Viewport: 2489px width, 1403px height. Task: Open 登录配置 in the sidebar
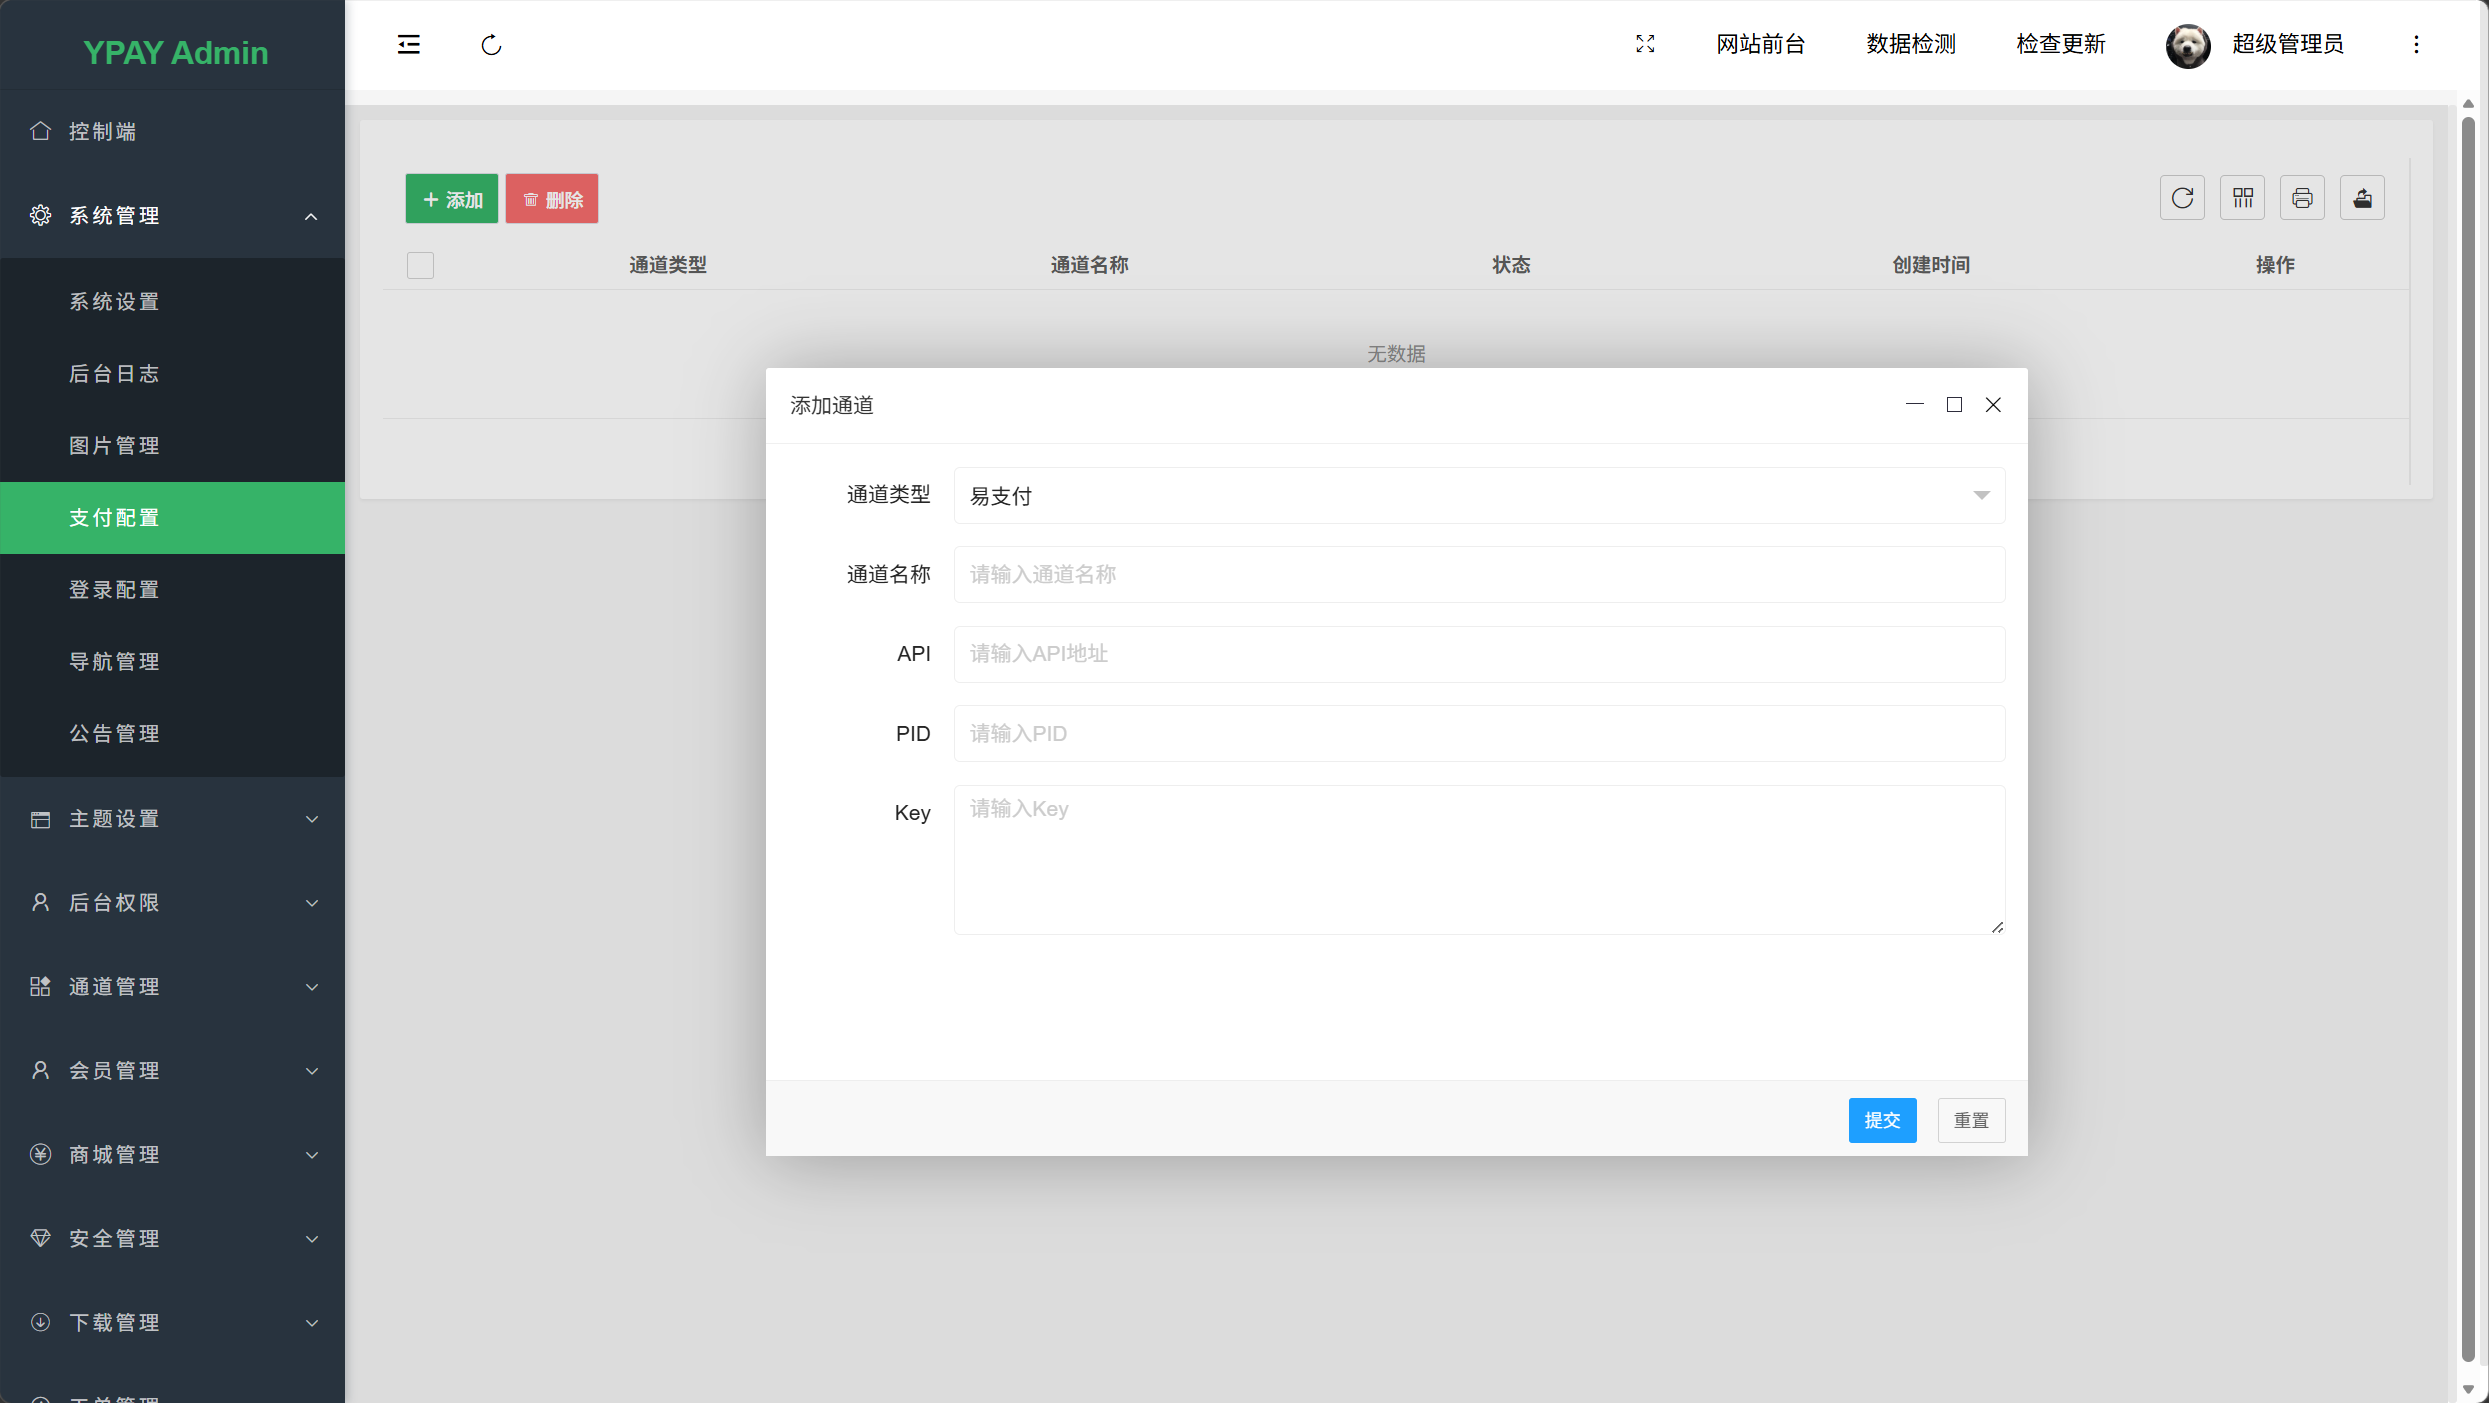pyautogui.click(x=114, y=590)
